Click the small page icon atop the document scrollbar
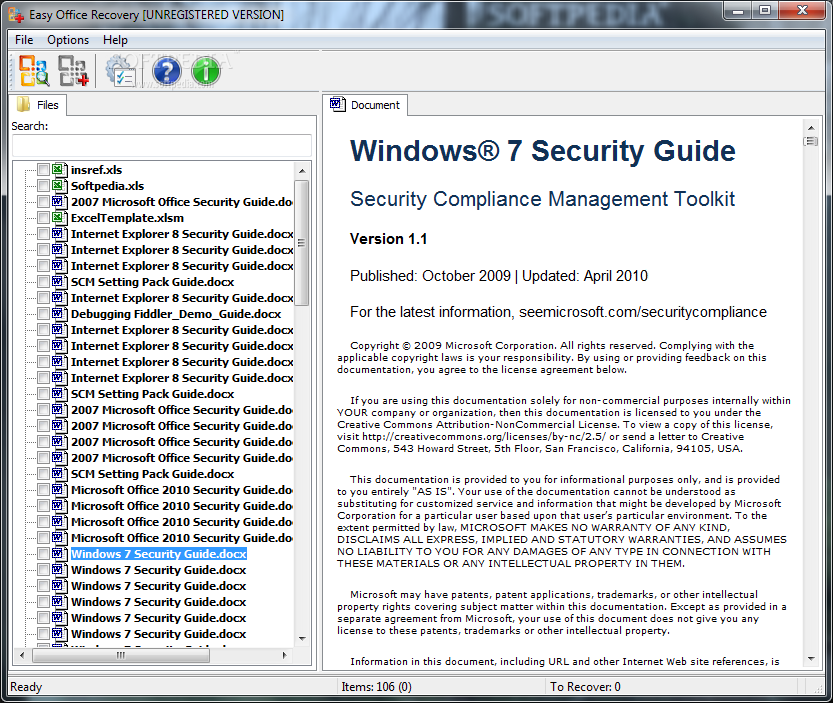 pyautogui.click(x=811, y=141)
